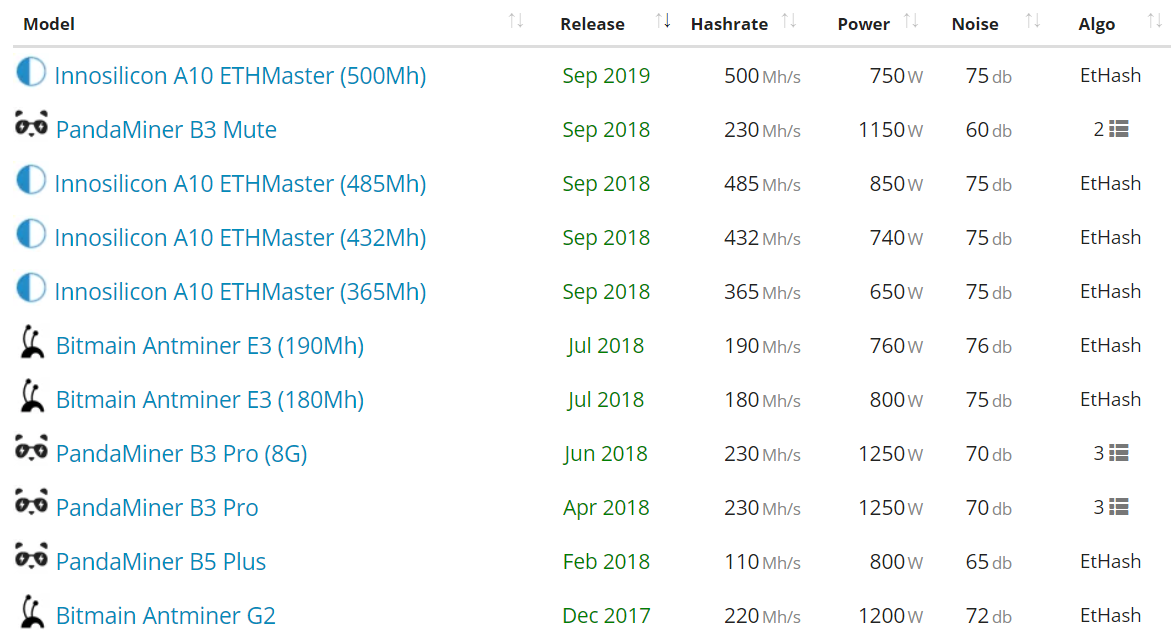Select the Feb 2018 release date cell
1171x638 pixels.
[x=606, y=561]
